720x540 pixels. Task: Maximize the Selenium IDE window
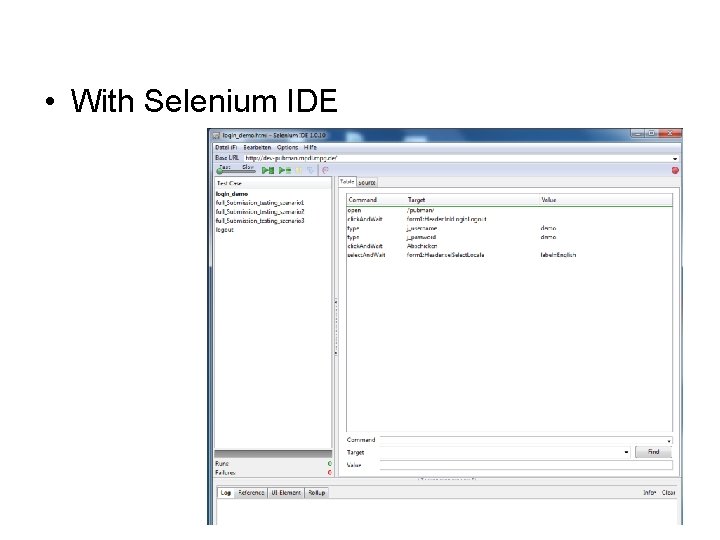click(651, 133)
